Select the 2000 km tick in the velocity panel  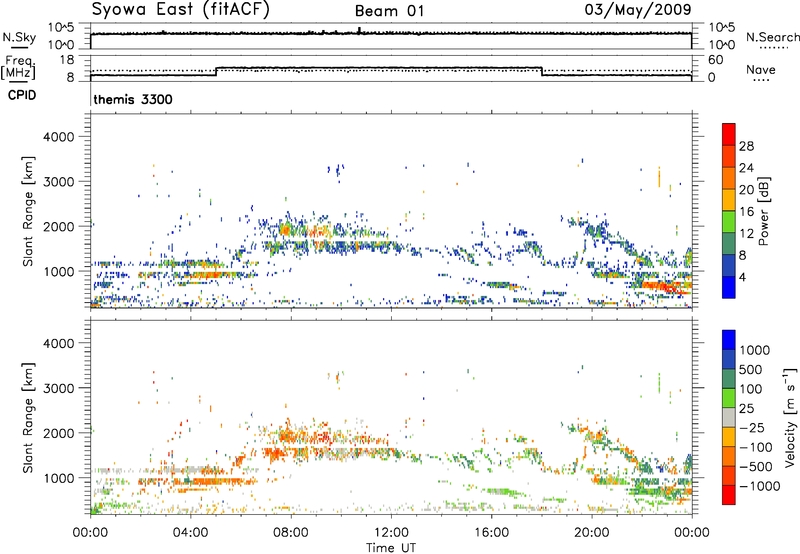[58, 433]
